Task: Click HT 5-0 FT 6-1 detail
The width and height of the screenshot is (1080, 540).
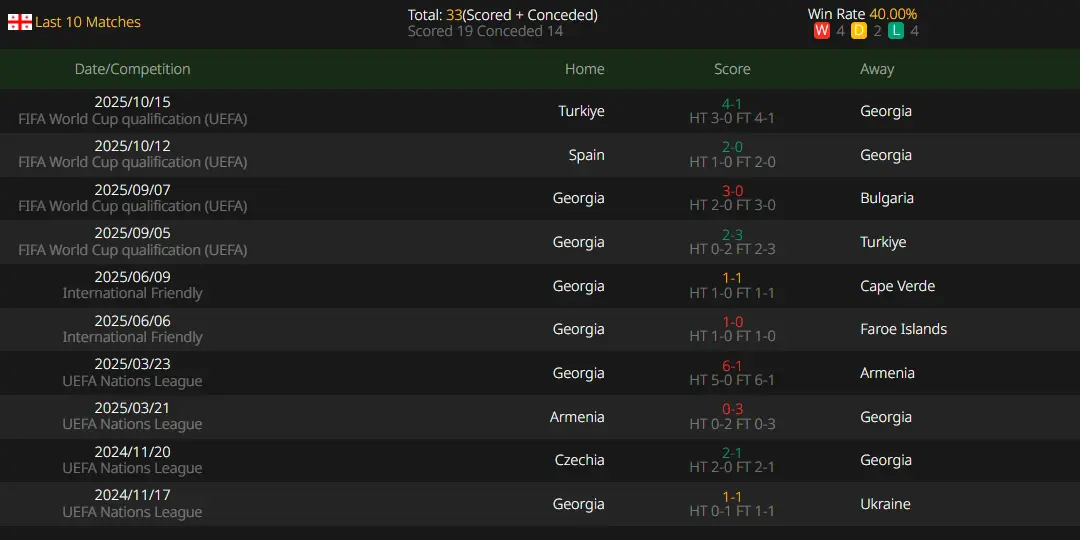Action: (732, 380)
